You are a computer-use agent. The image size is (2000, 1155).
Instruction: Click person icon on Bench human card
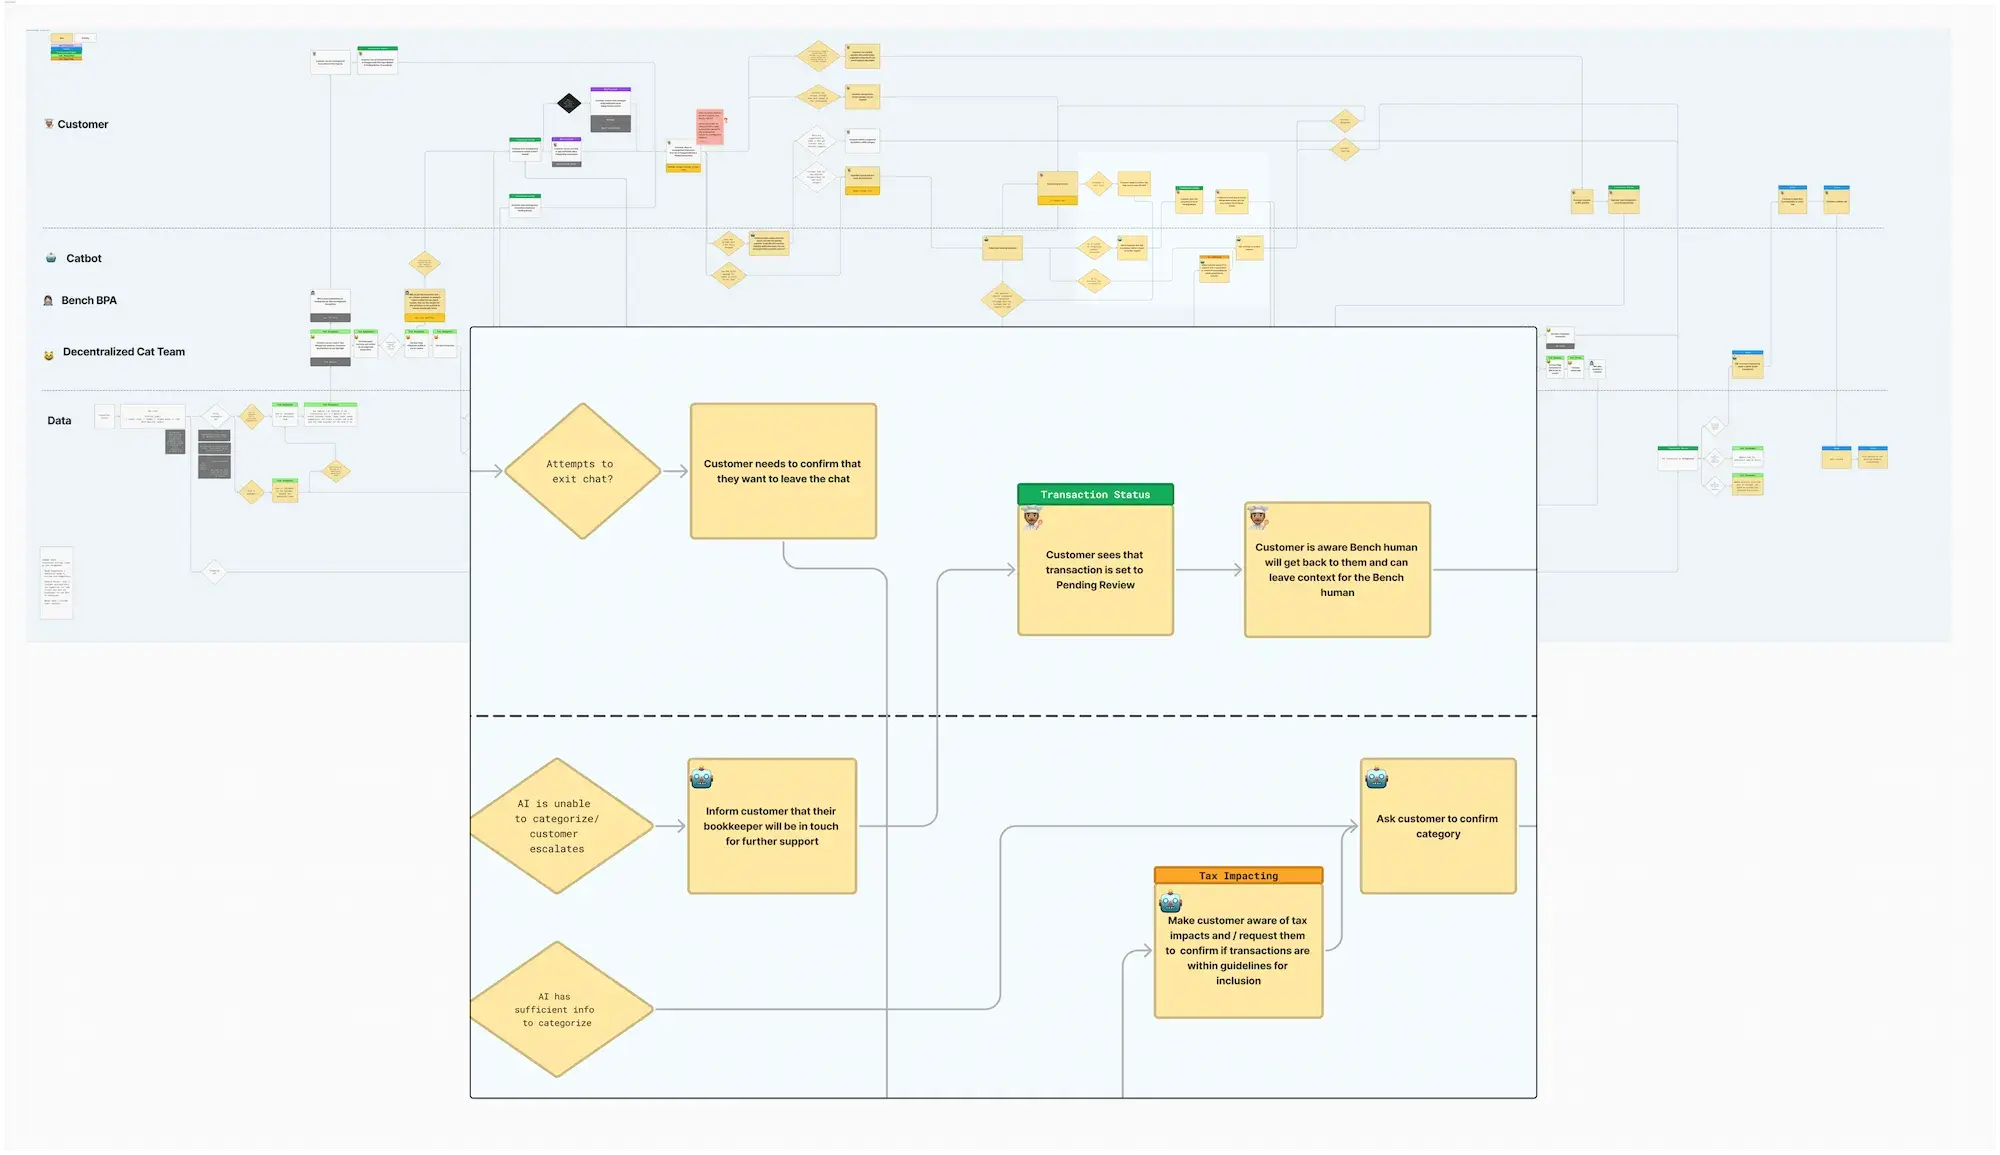click(1258, 517)
